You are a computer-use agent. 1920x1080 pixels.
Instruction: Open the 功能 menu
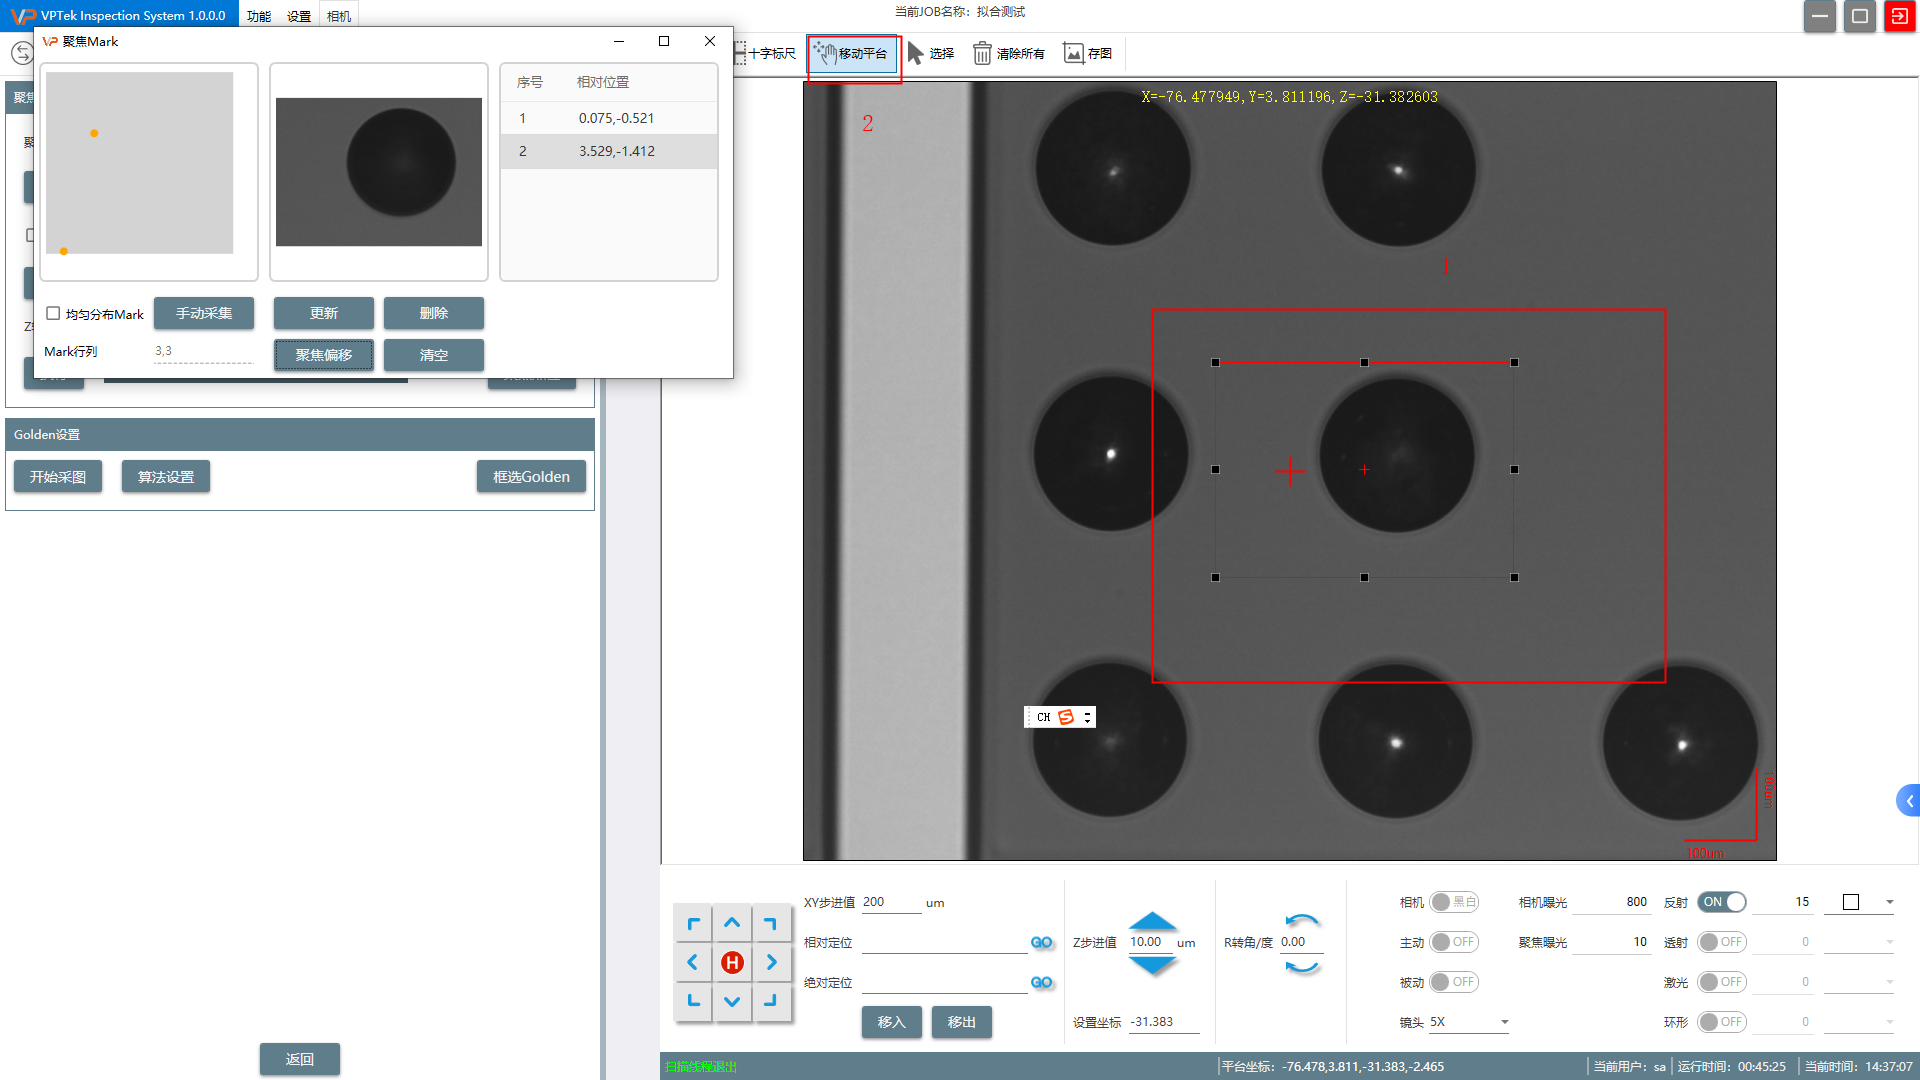click(259, 16)
